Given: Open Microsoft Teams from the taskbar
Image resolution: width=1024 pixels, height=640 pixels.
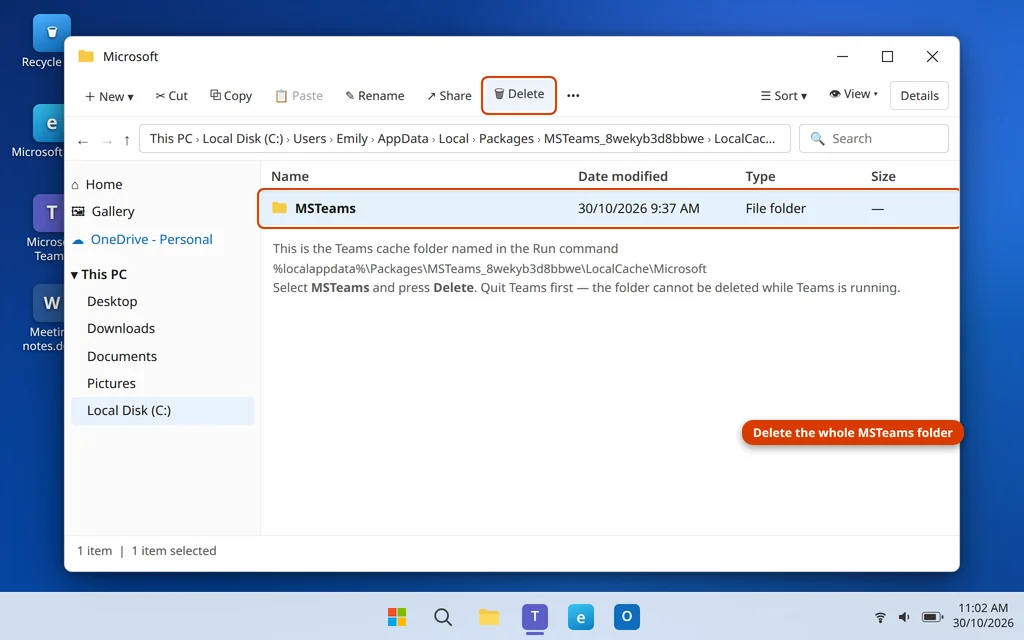Looking at the screenshot, I should coord(535,616).
